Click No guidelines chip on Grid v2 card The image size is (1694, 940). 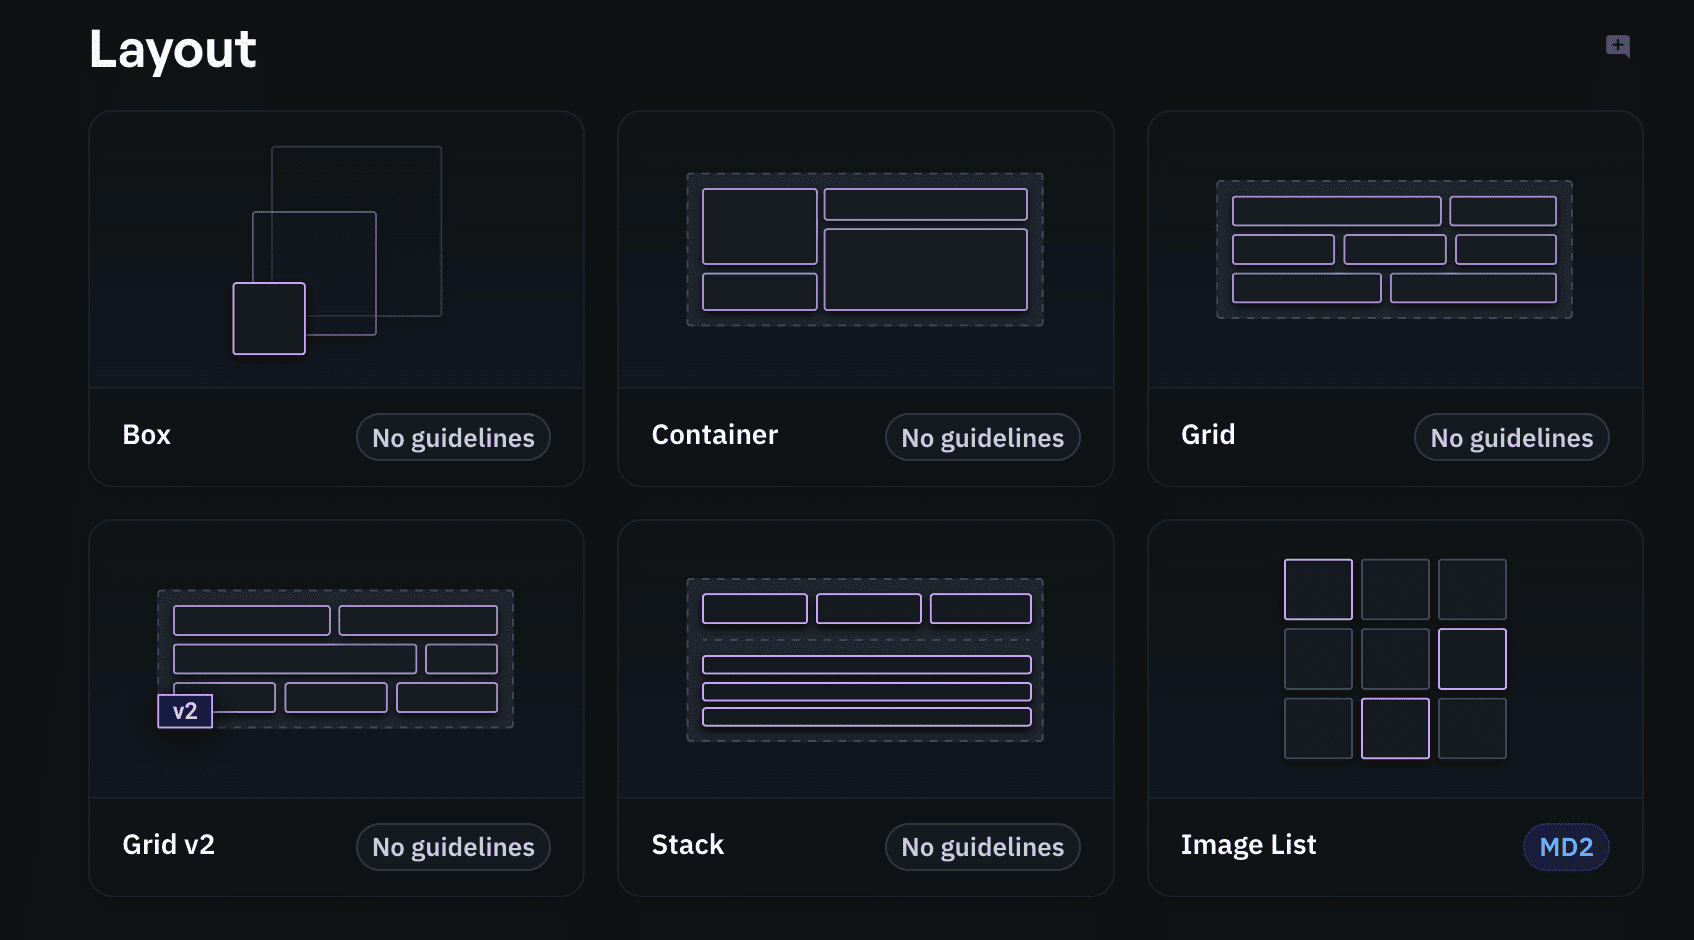[x=453, y=847]
